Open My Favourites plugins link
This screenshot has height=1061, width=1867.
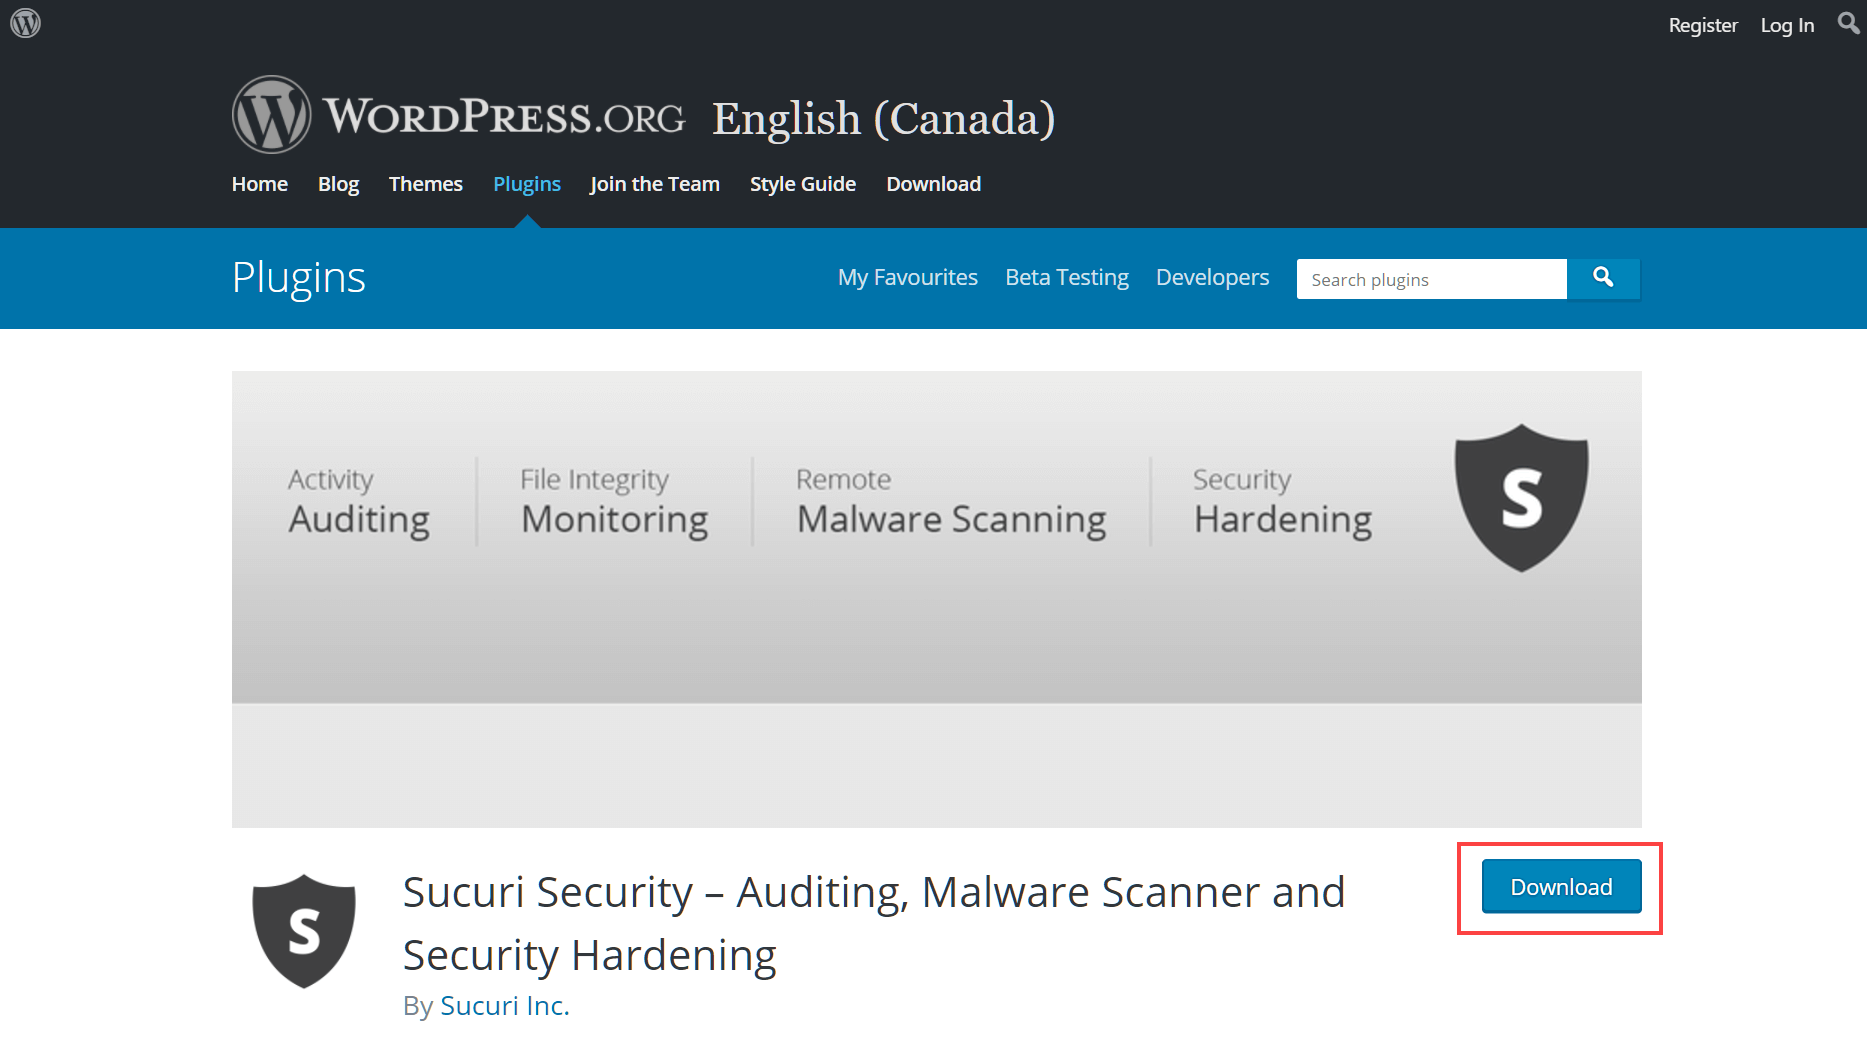tap(908, 277)
